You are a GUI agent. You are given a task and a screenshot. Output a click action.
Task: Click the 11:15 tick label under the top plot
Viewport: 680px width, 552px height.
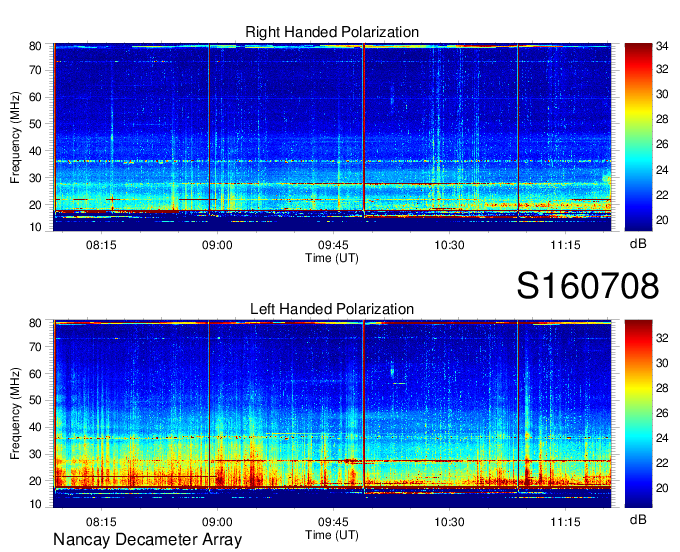coord(566,245)
